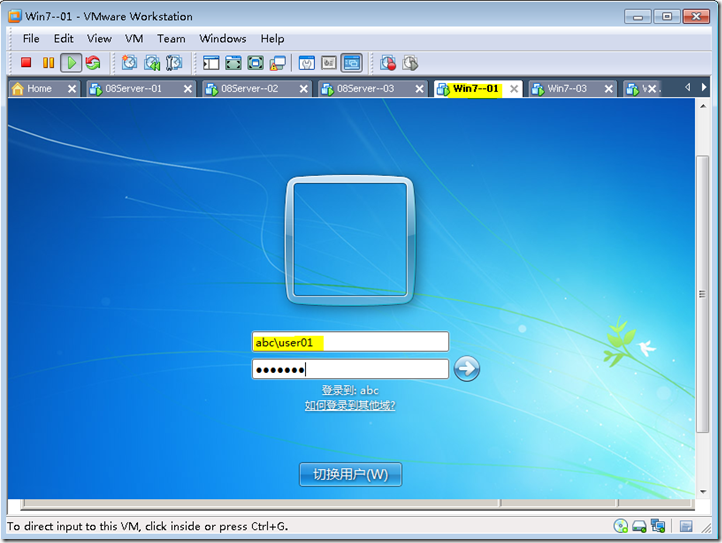Image resolution: width=722 pixels, height=543 pixels.
Task: Power on the VM with green play icon
Action: (71, 63)
